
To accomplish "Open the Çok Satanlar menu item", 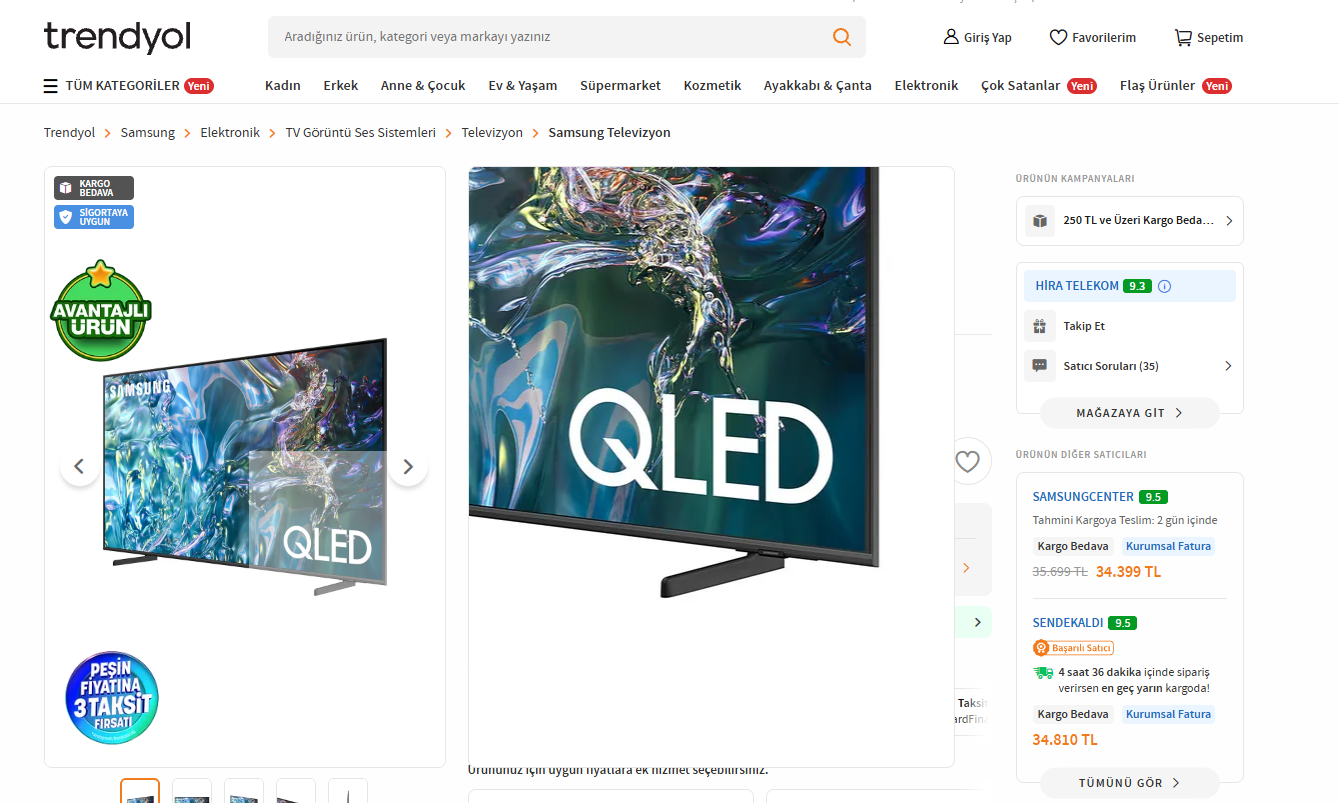I will (1020, 86).
